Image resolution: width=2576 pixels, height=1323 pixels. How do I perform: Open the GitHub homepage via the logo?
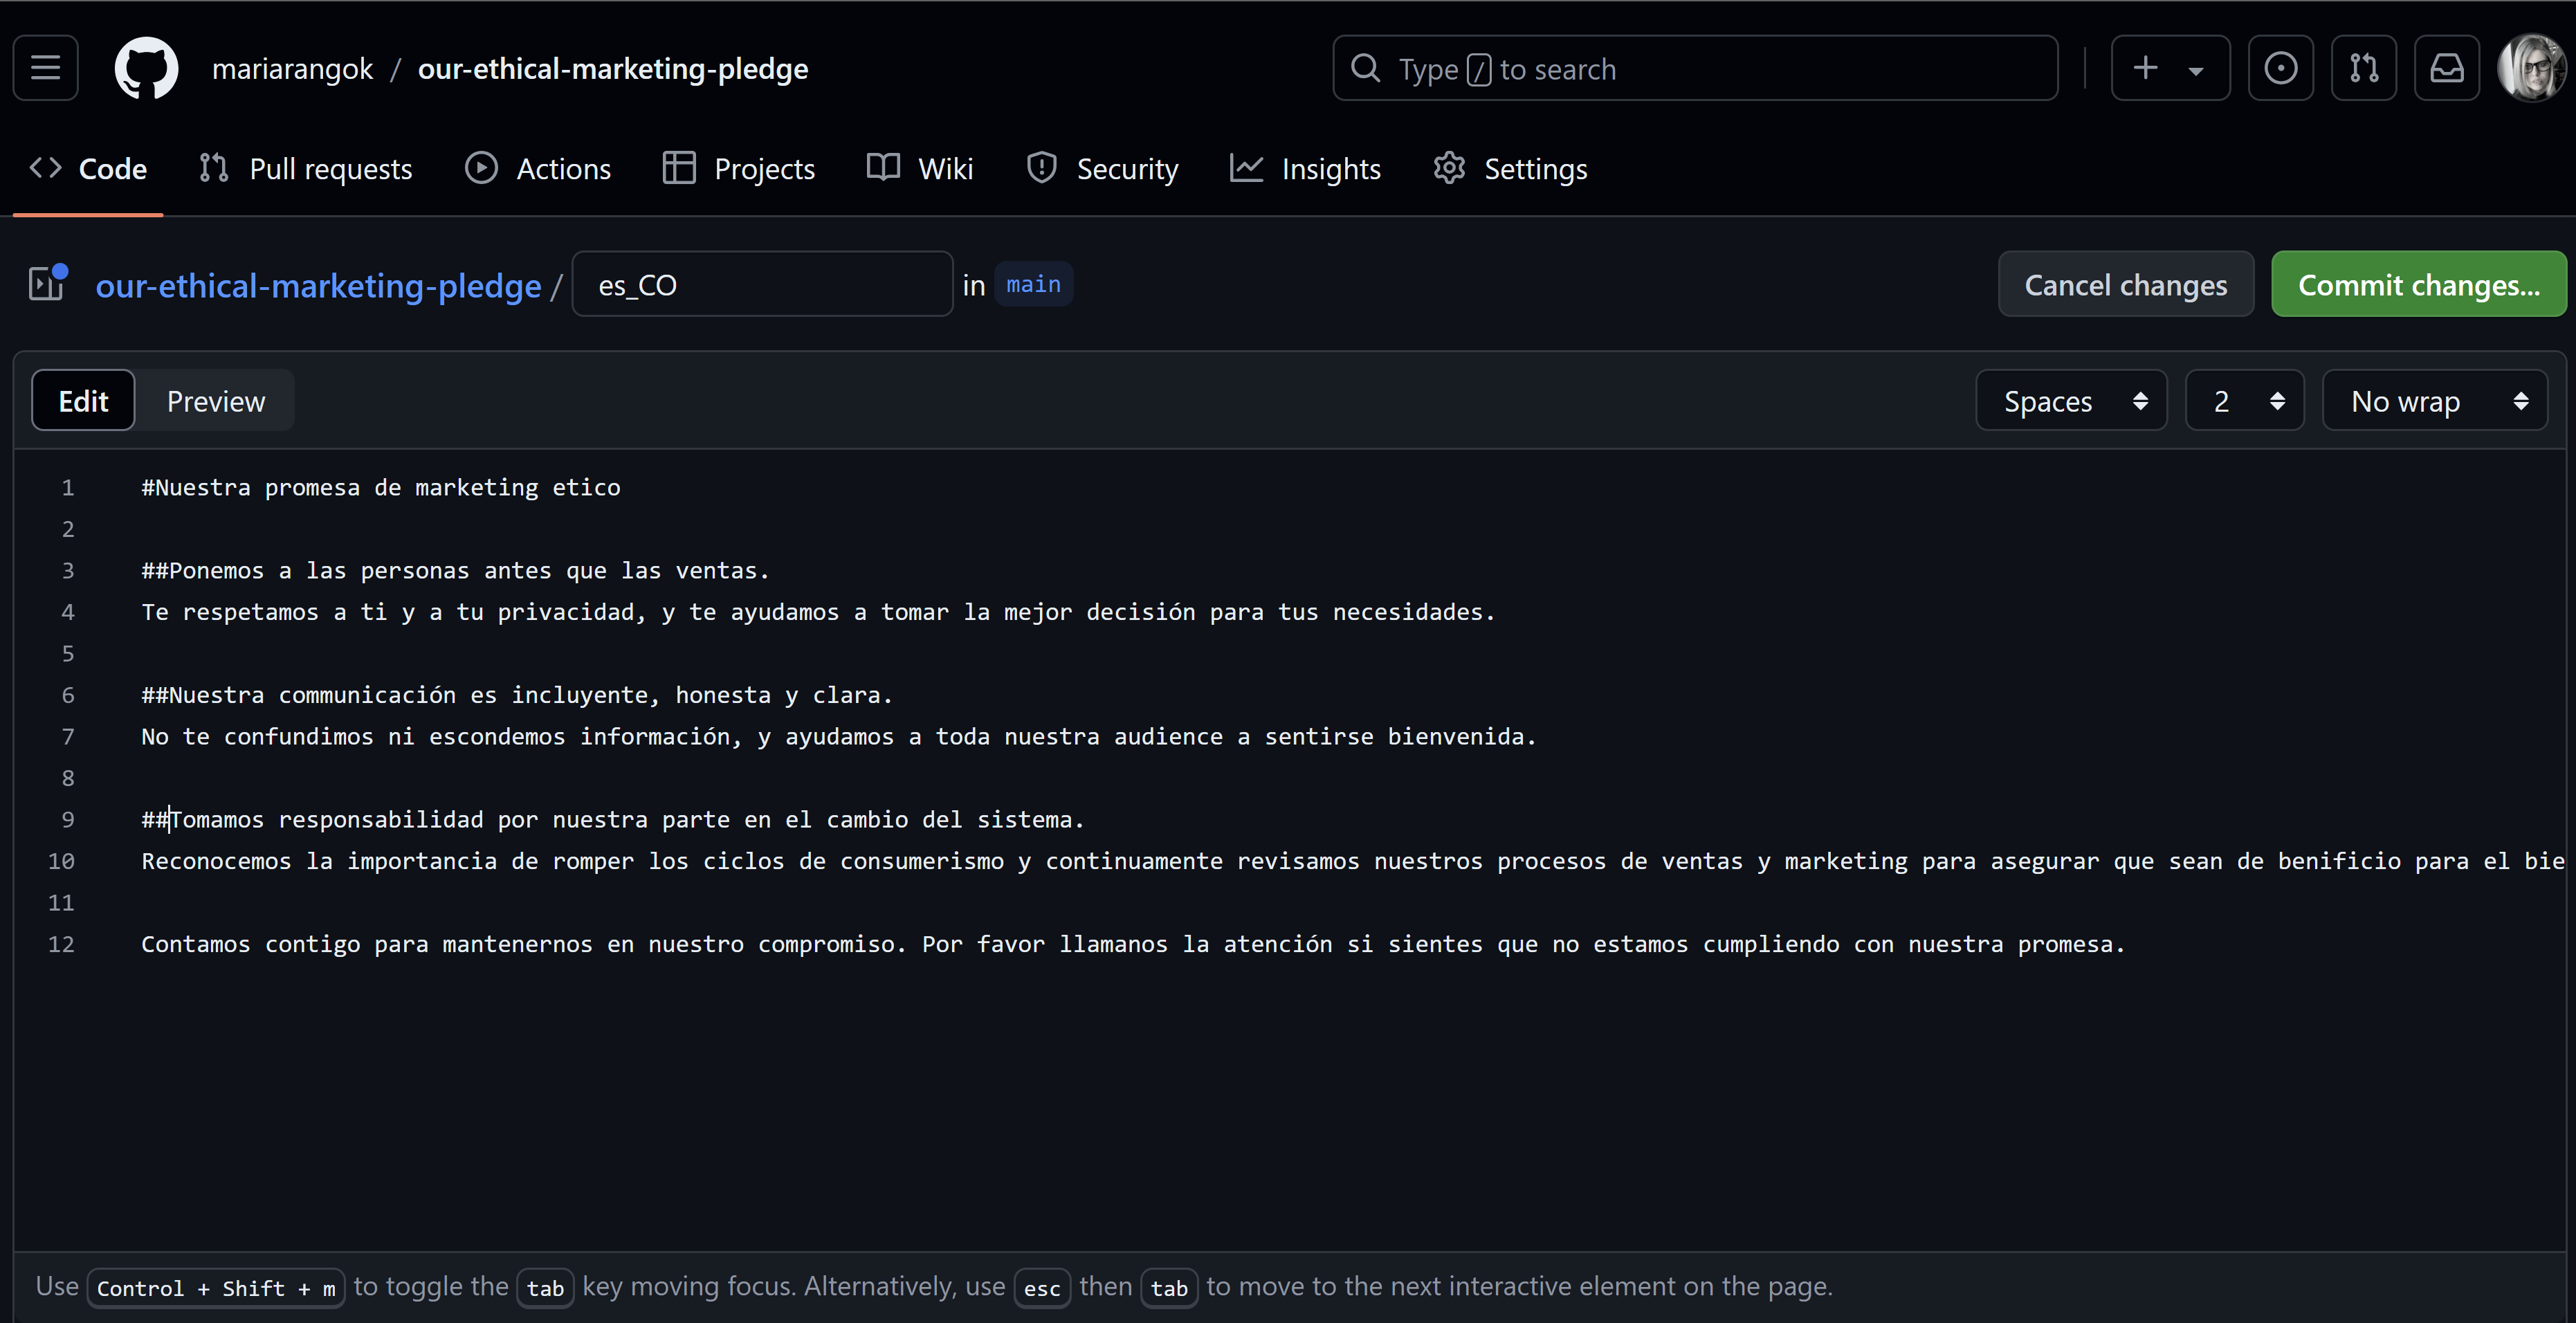coord(146,67)
